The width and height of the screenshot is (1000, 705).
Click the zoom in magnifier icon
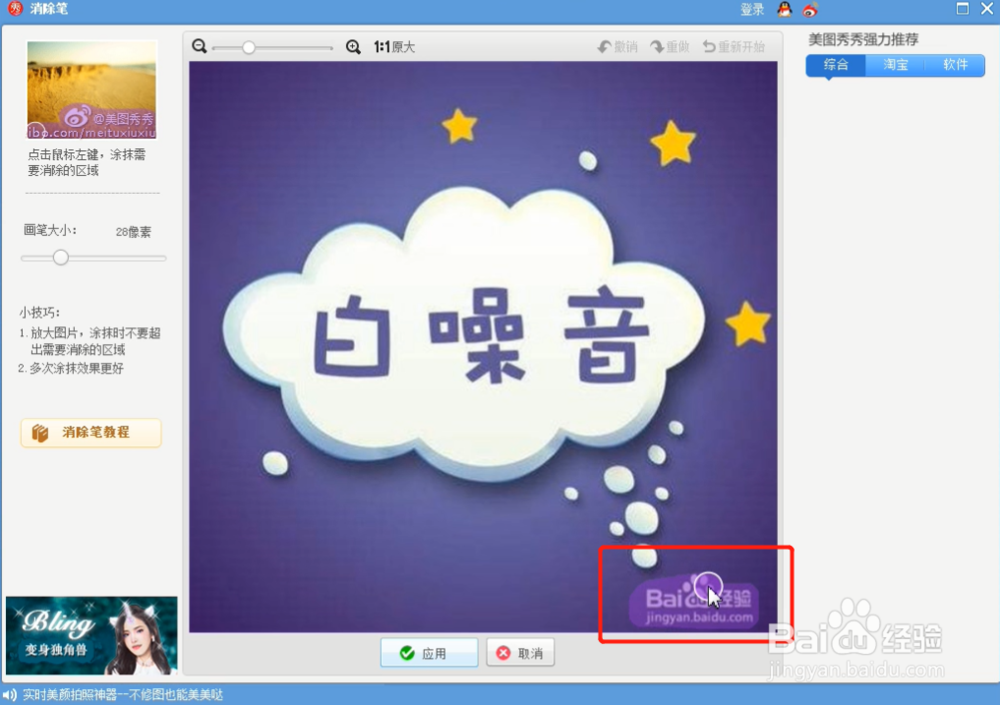point(353,47)
